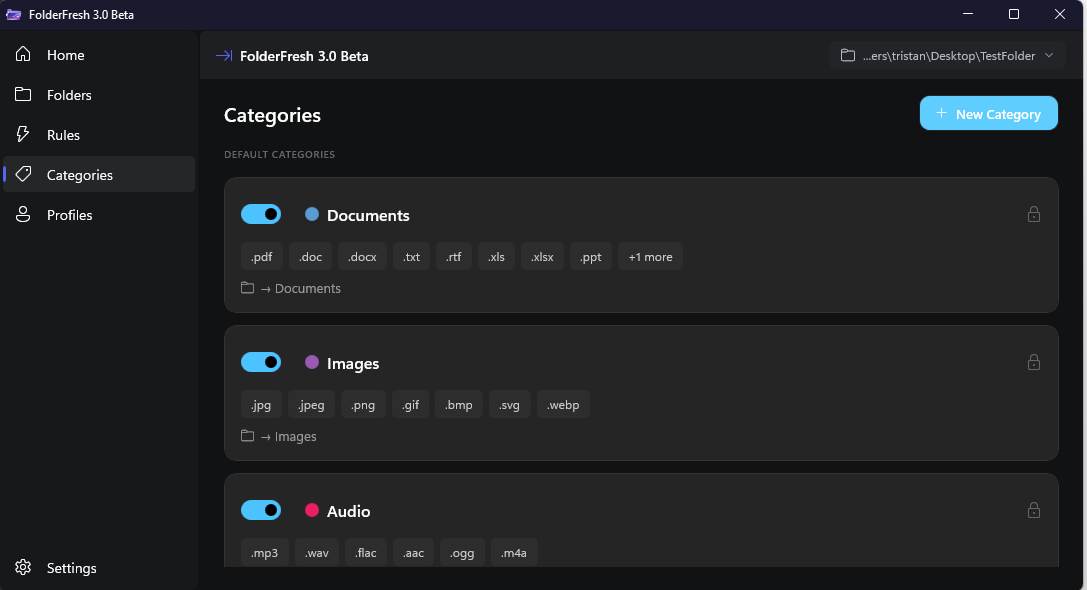The image size is (1087, 590).
Task: Turn off the Audio category switch
Action: pyautogui.click(x=261, y=510)
